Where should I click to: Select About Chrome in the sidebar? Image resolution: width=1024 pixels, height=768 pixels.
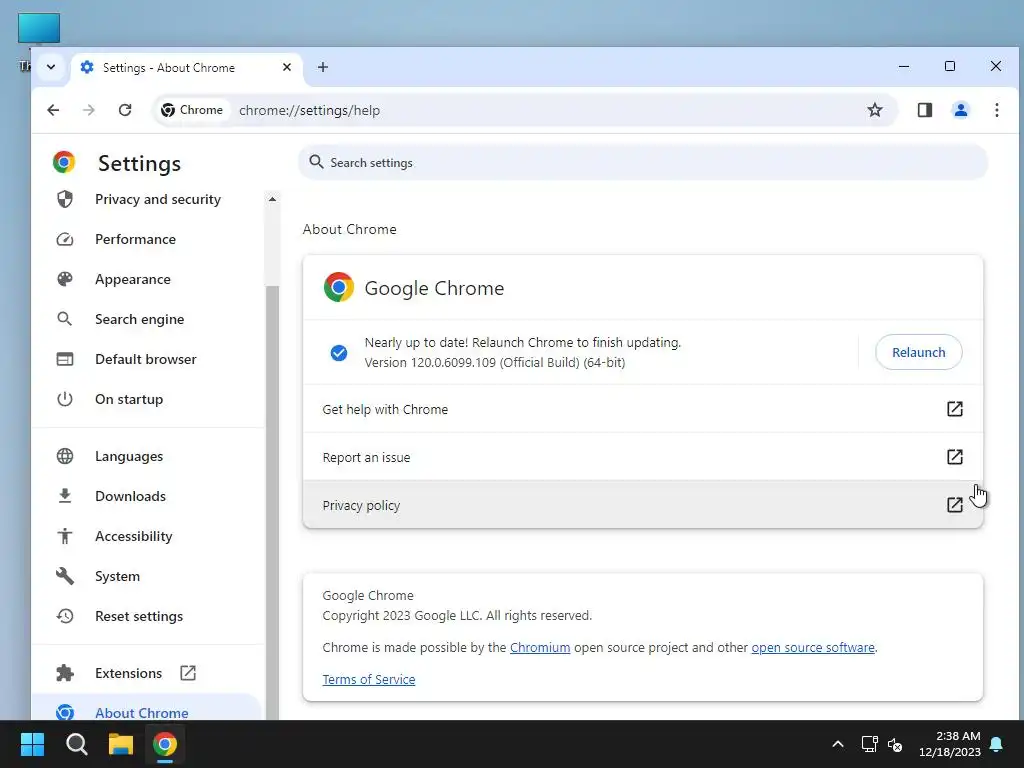[x=148, y=709]
